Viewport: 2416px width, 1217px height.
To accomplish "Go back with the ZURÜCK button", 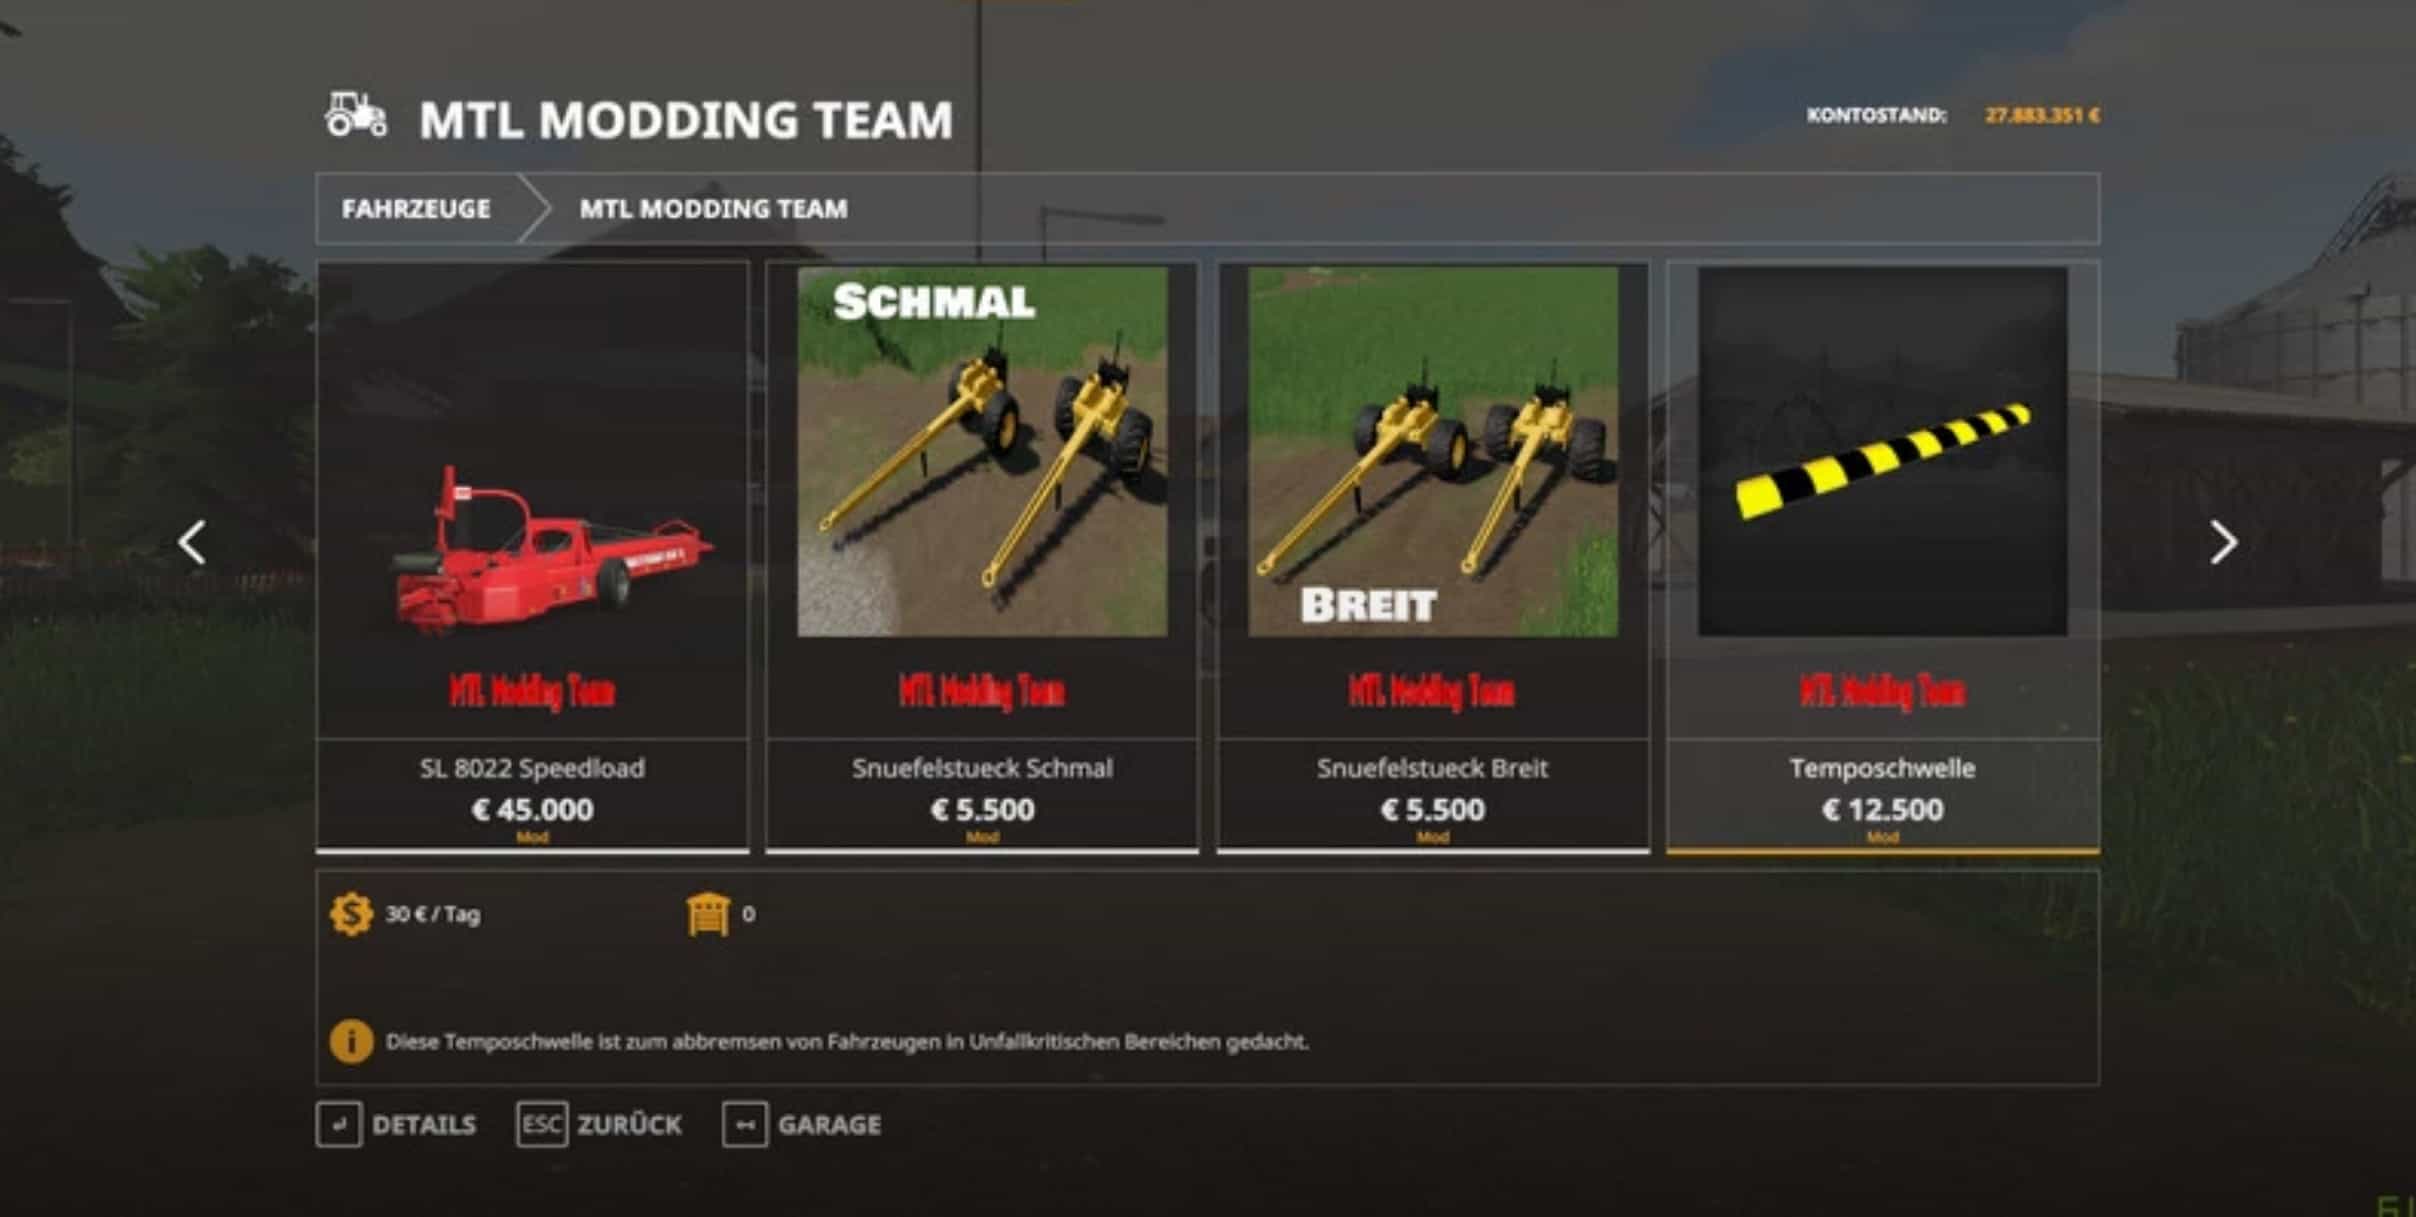I will tap(629, 1125).
